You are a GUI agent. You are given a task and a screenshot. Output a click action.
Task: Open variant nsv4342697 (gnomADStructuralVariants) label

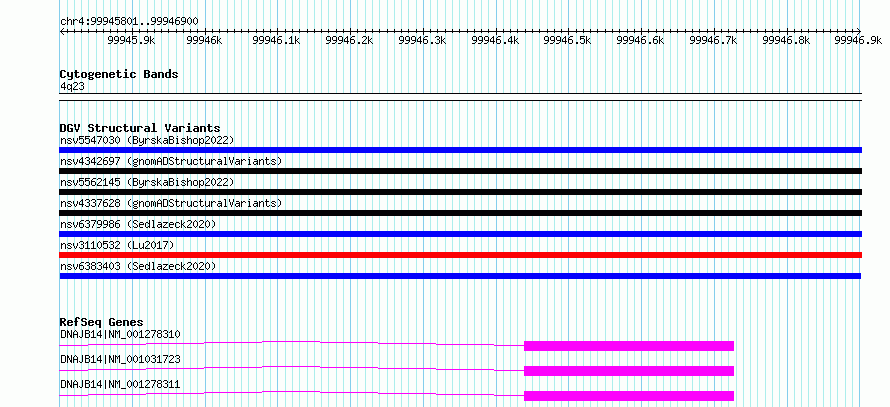point(171,161)
